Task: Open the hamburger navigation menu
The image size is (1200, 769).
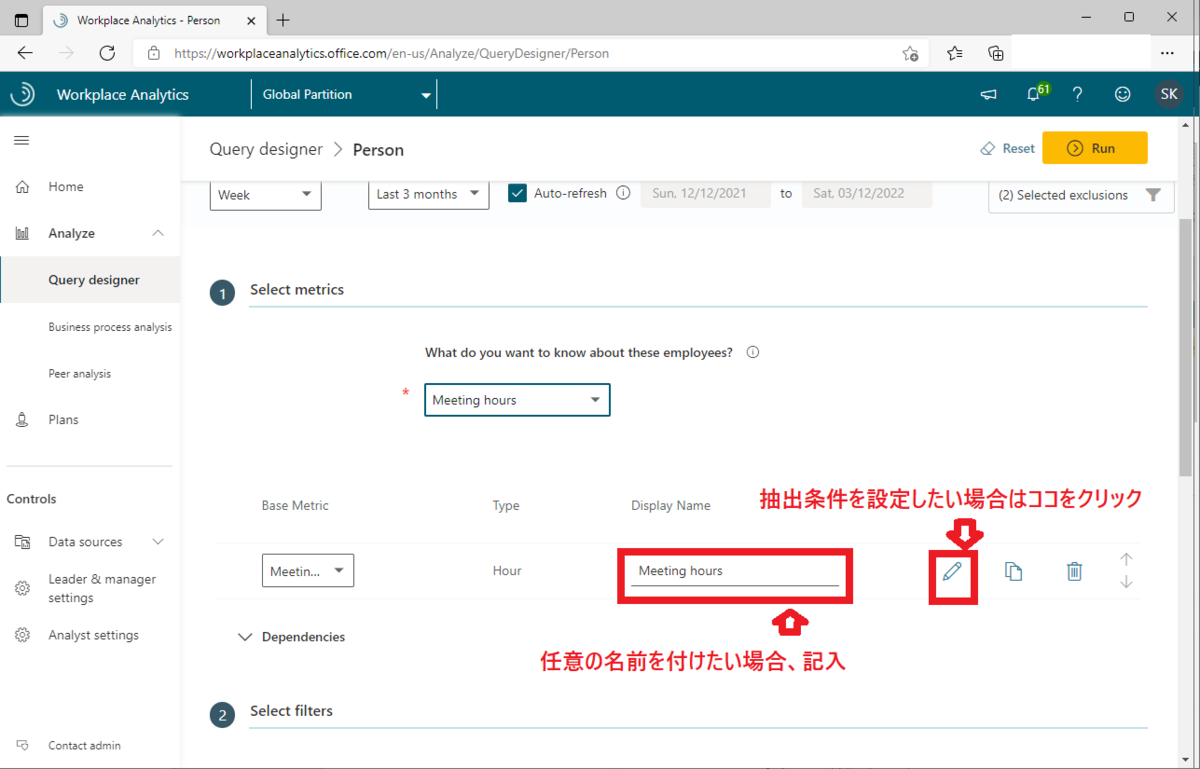Action: pyautogui.click(x=21, y=140)
